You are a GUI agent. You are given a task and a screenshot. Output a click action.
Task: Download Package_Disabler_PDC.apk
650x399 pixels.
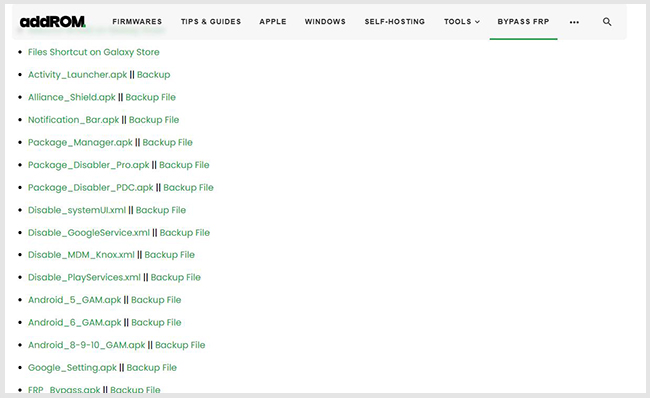[90, 188]
